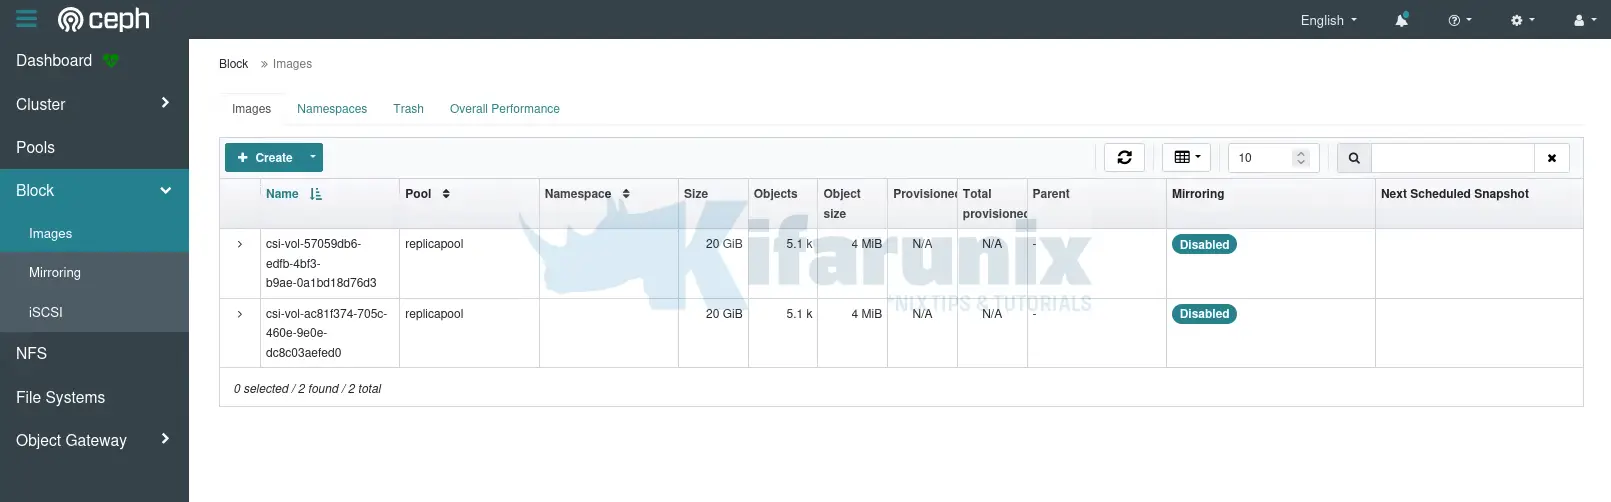
Task: Switch to the Namespaces tab
Action: 332,109
